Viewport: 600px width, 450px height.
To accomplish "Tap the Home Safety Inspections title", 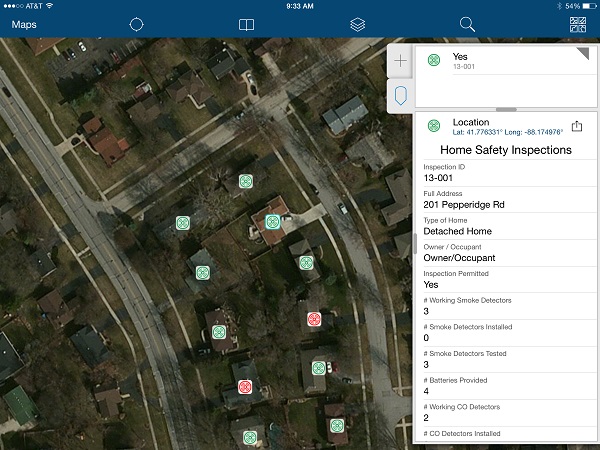I will pyautogui.click(x=506, y=150).
